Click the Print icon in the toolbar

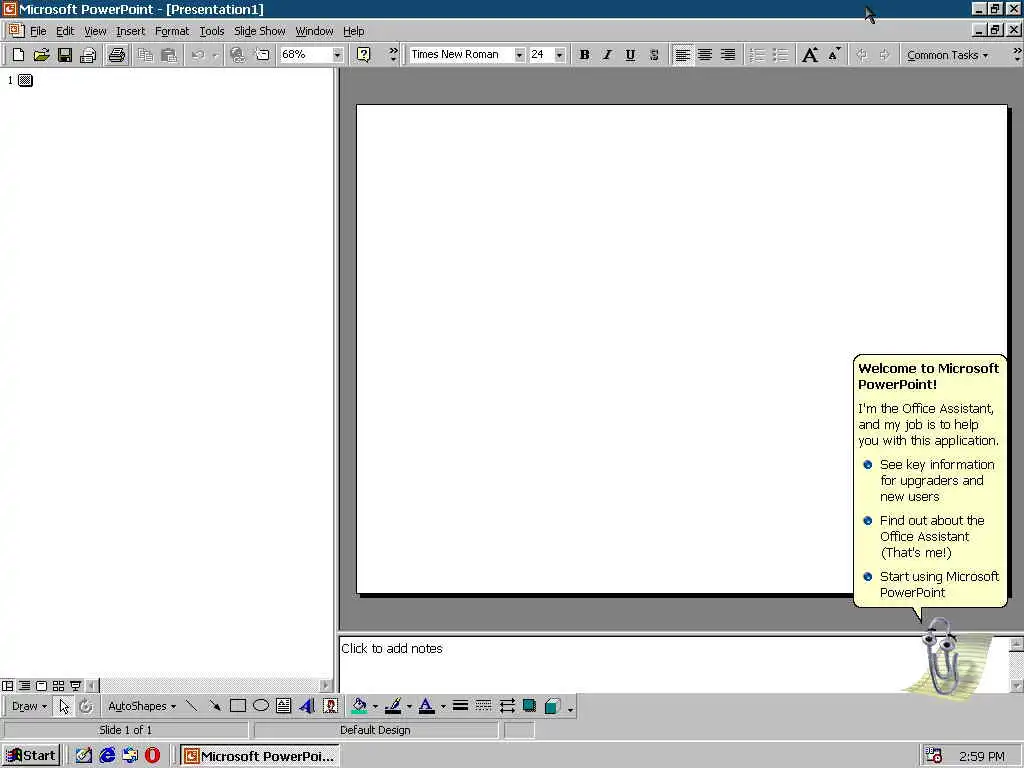click(x=117, y=55)
